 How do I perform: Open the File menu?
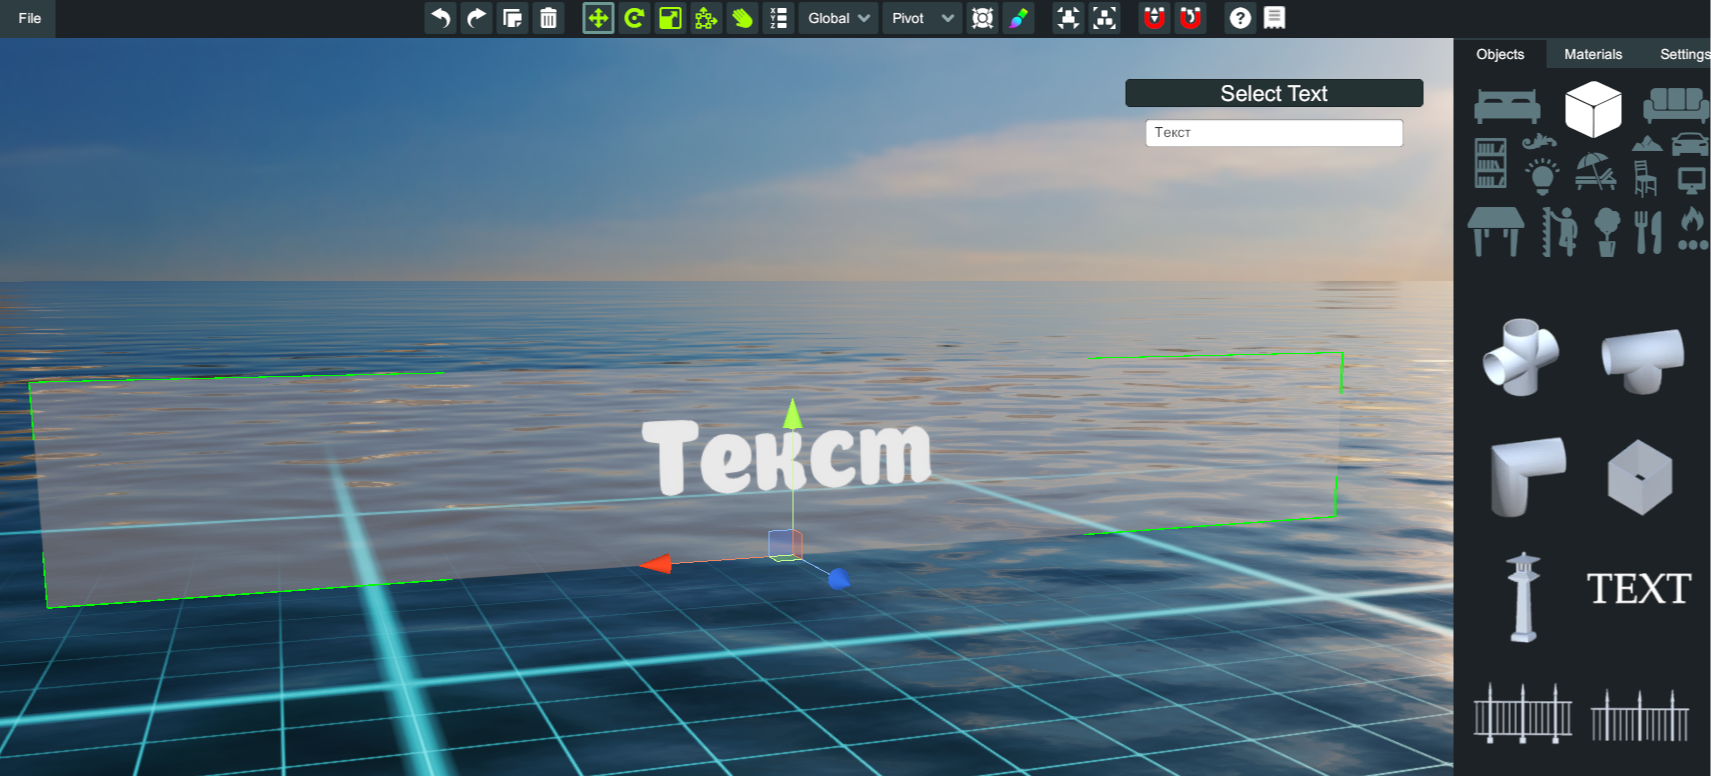pyautogui.click(x=29, y=18)
